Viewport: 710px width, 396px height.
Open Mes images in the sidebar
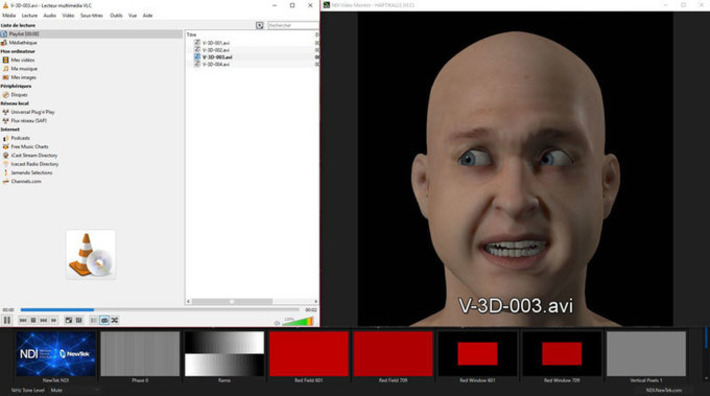(x=23, y=77)
